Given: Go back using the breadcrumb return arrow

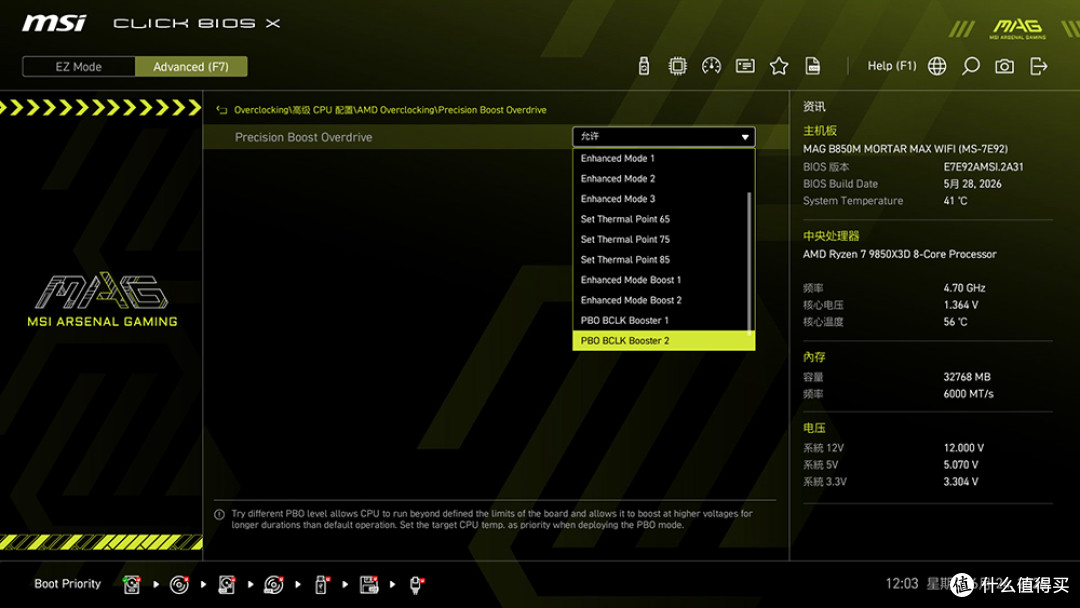Looking at the screenshot, I should tap(221, 110).
